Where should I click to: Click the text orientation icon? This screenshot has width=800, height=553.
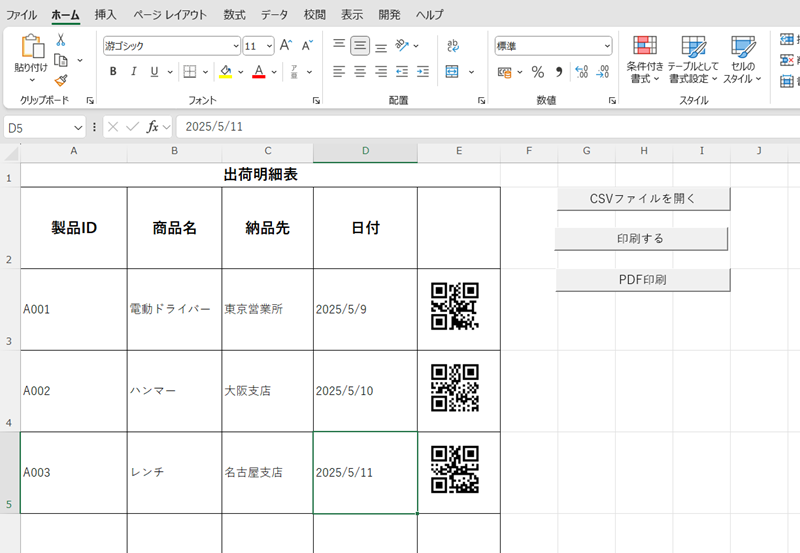(403, 45)
